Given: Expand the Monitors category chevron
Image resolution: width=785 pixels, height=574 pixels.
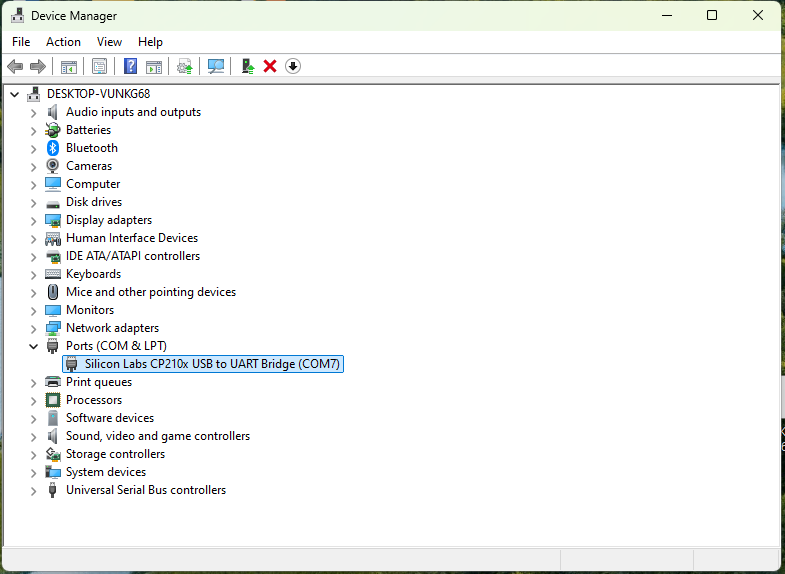Looking at the screenshot, I should point(34,311).
